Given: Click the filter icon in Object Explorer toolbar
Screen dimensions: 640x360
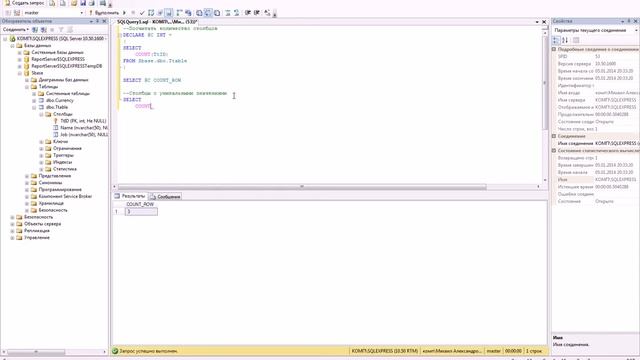Looking at the screenshot, I should pyautogui.click(x=61, y=29).
